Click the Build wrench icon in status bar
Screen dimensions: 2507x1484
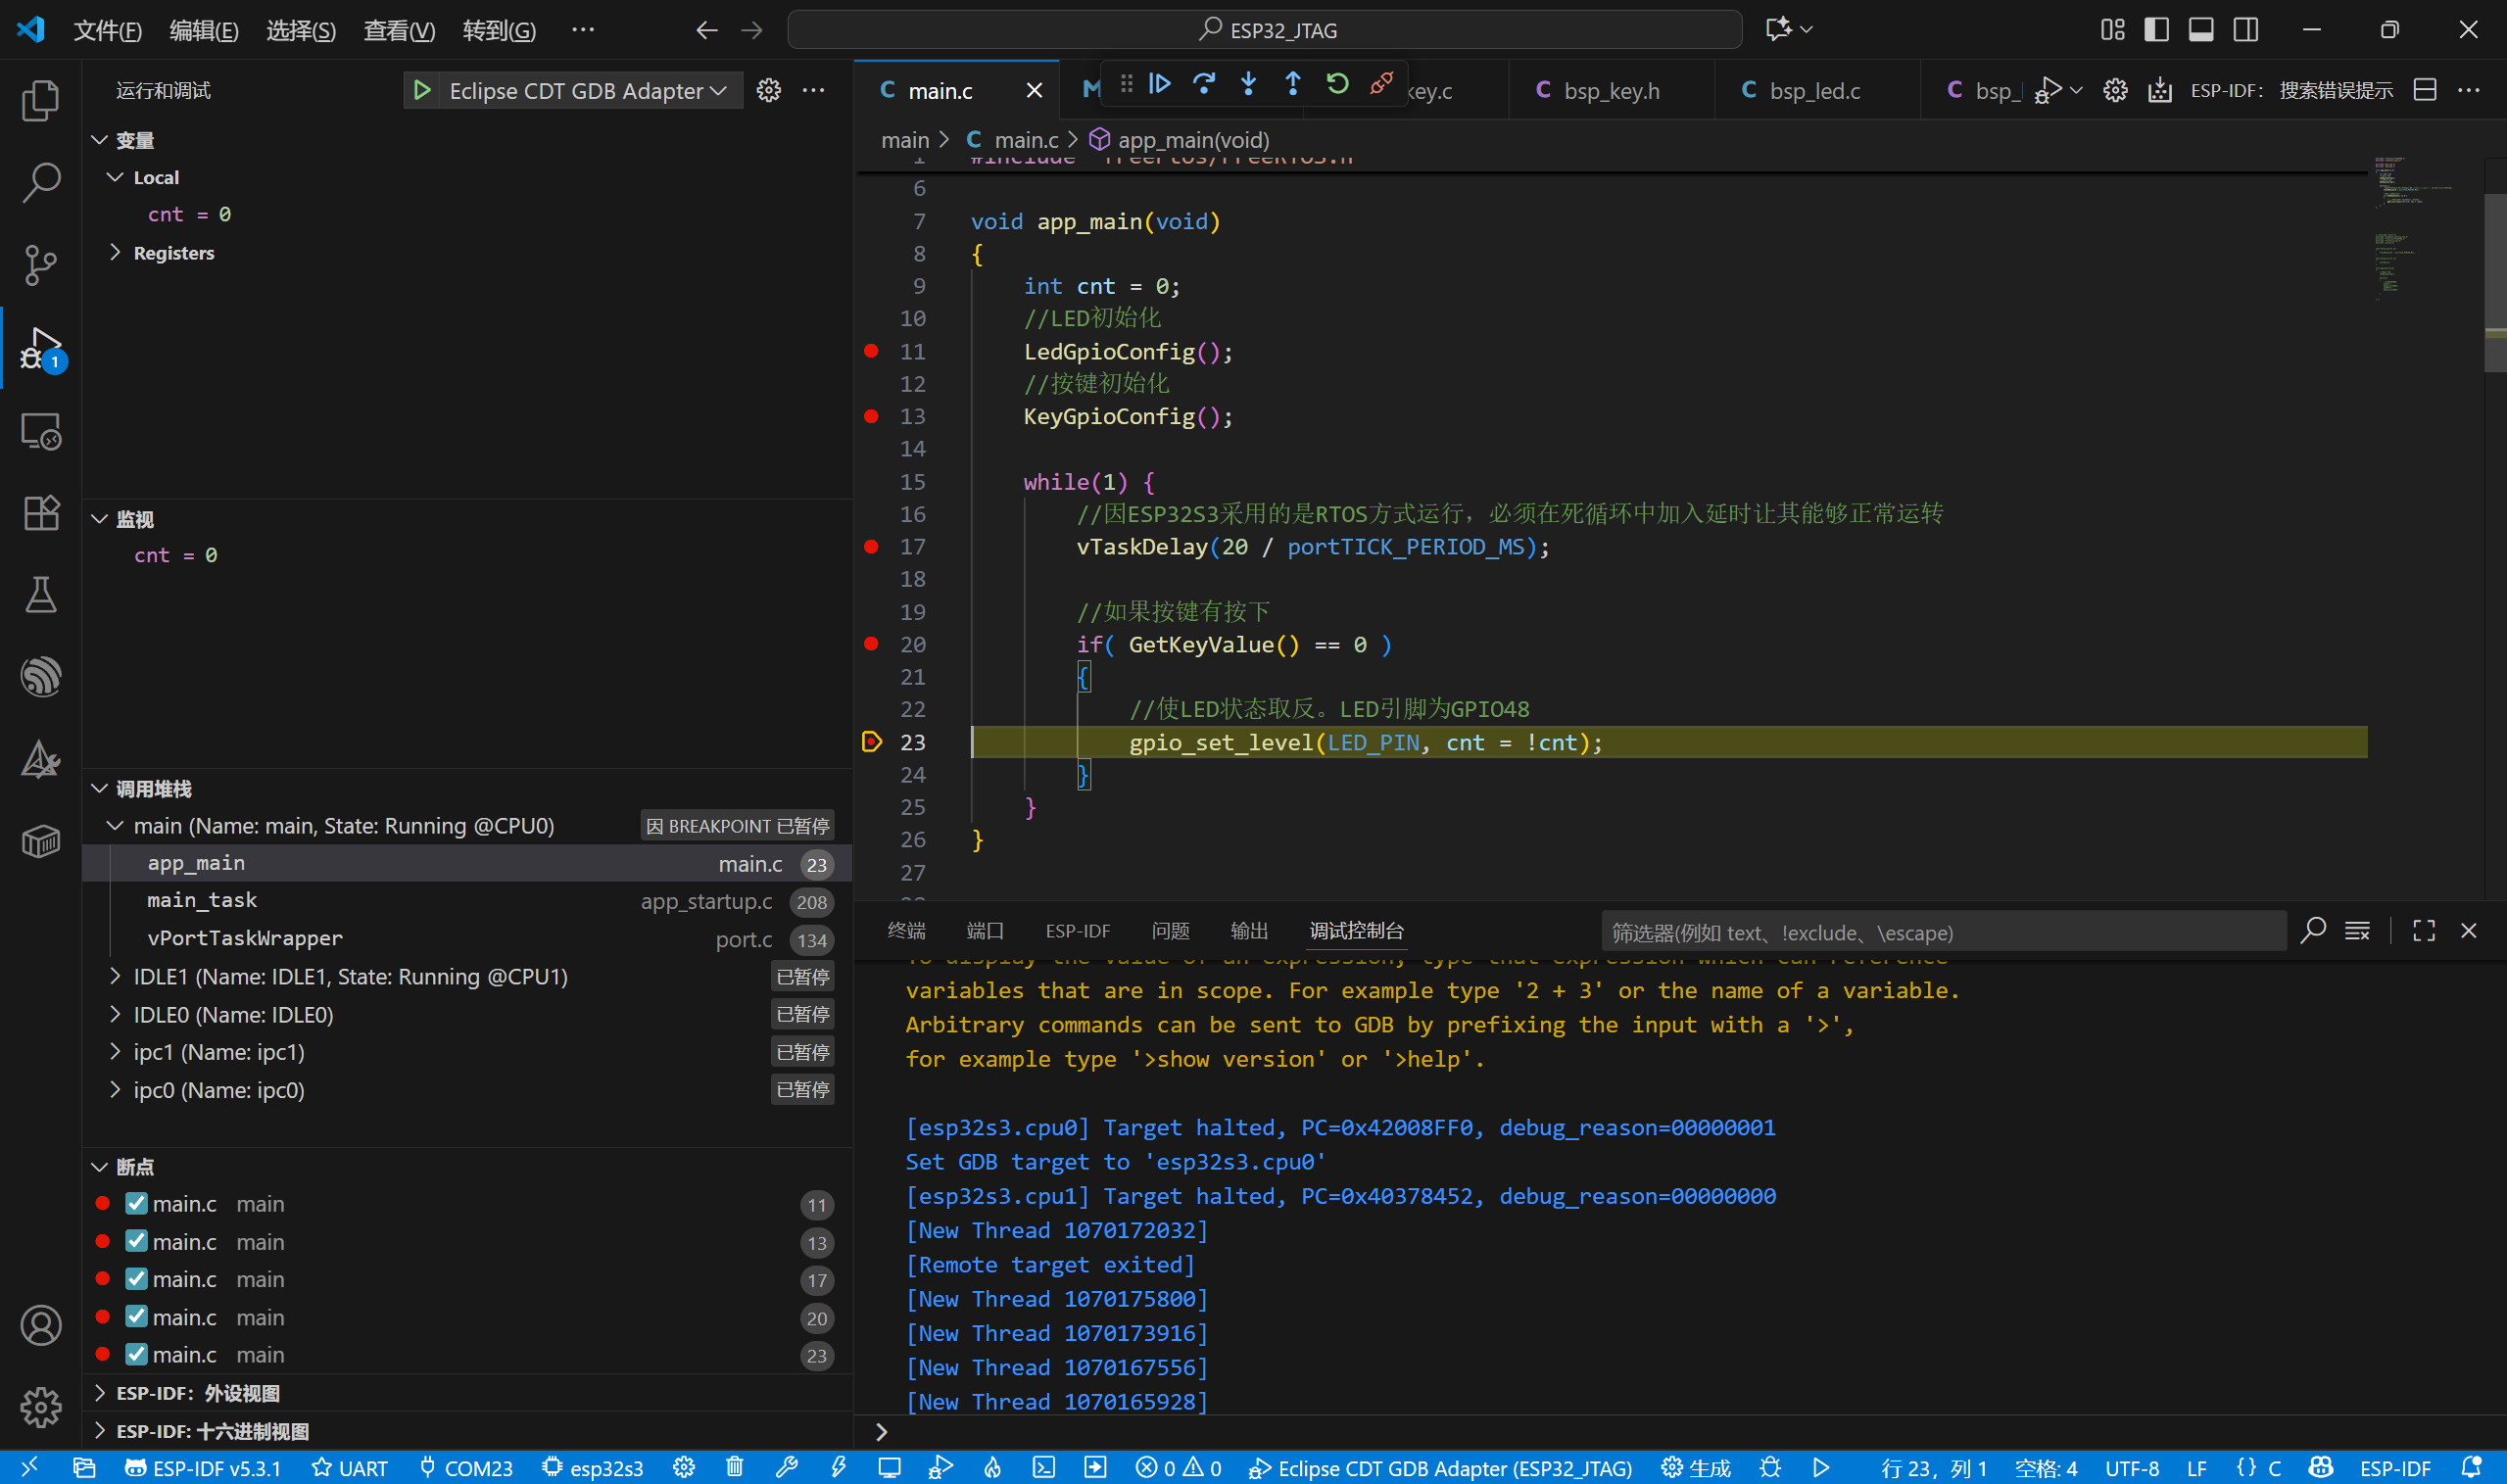coord(787,1467)
